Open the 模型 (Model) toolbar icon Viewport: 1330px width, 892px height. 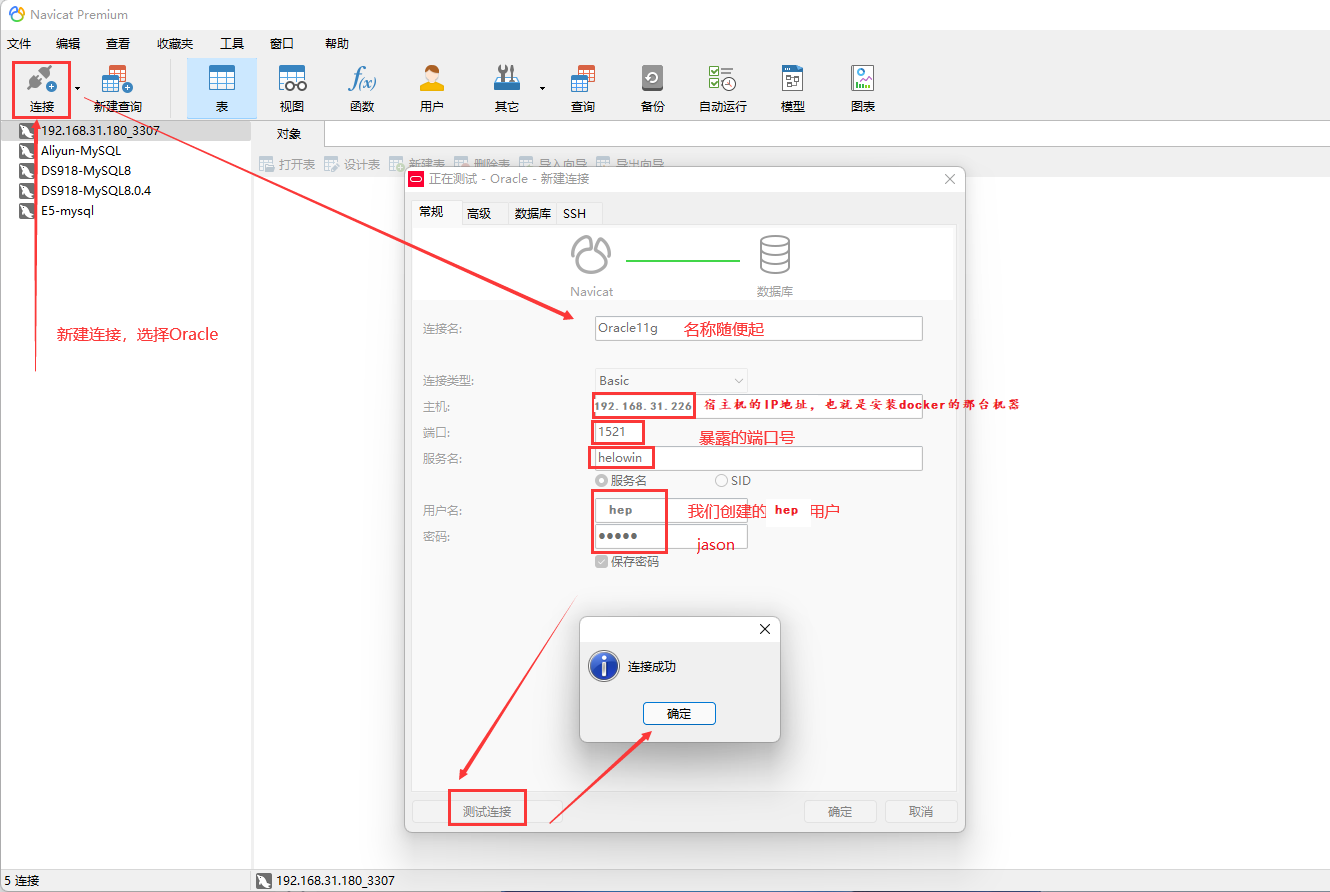tap(792, 88)
